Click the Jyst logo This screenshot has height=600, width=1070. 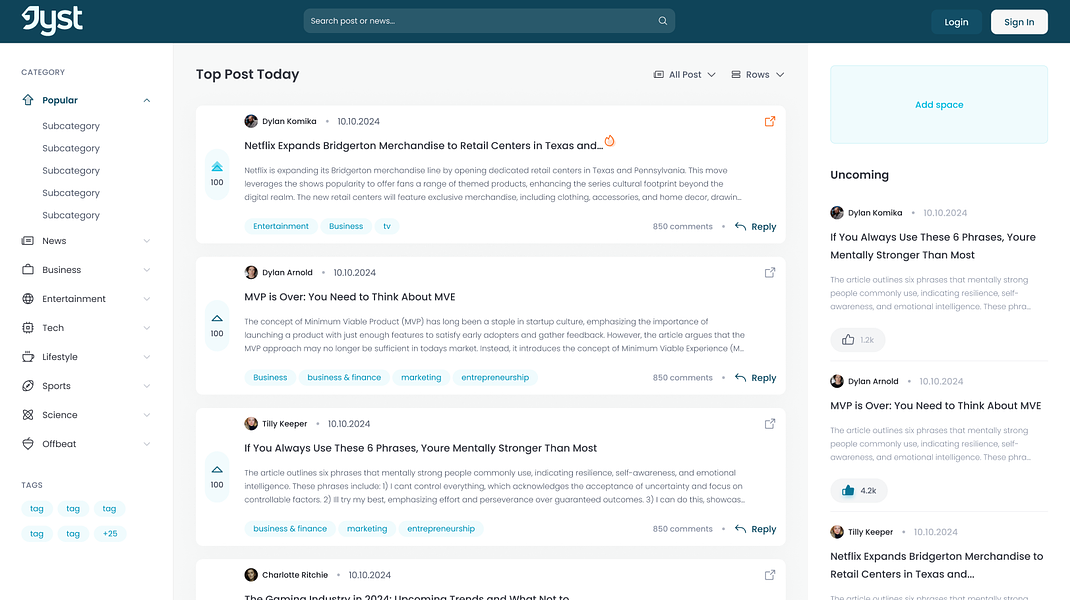(x=52, y=20)
